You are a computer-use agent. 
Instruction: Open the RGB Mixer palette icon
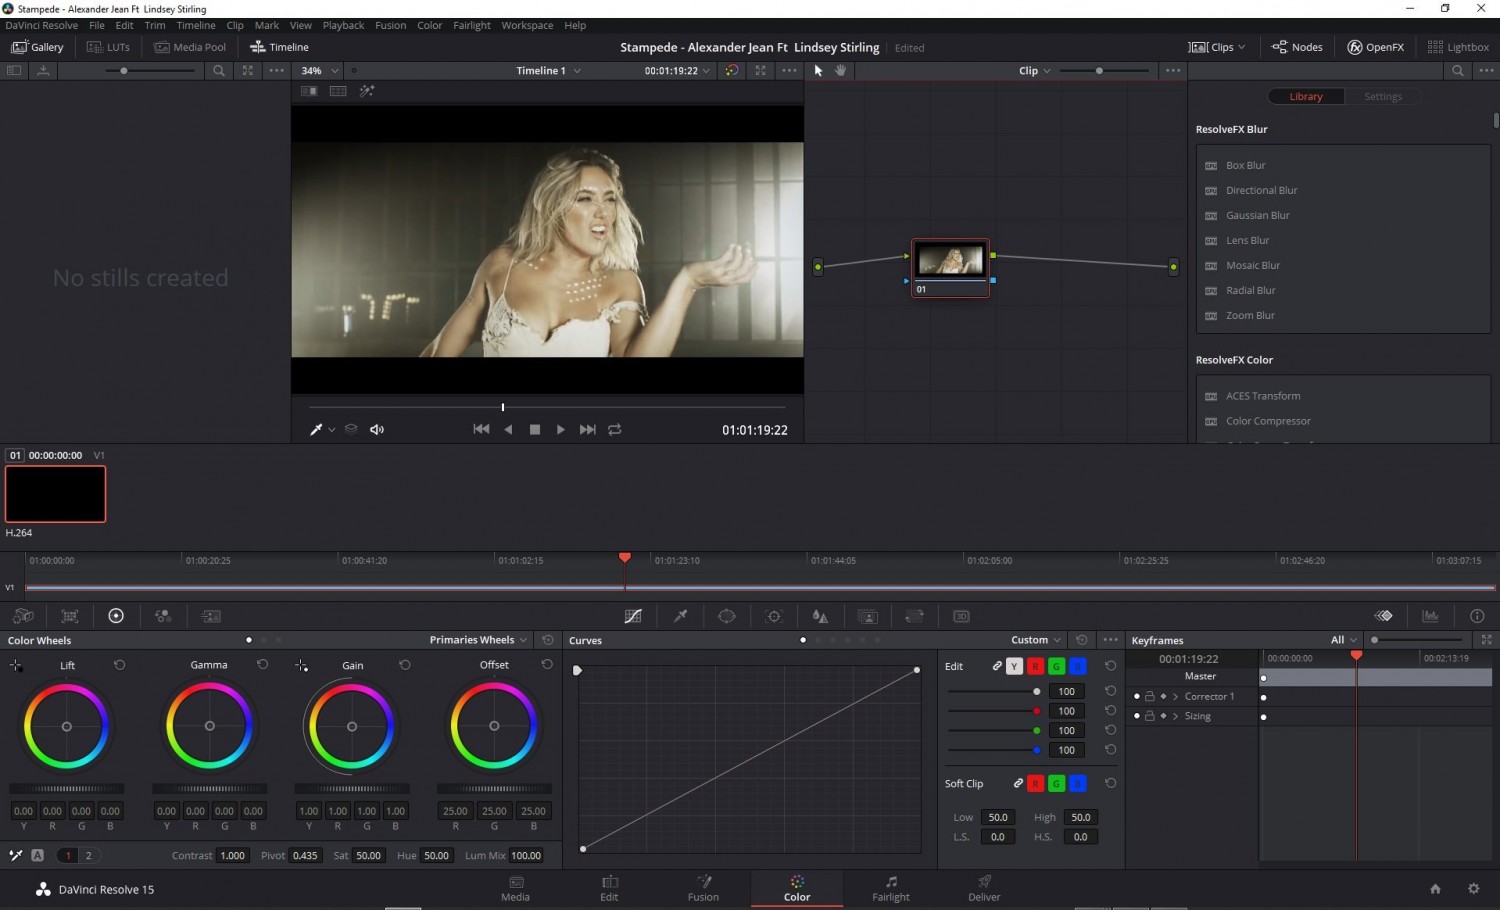pos(163,616)
